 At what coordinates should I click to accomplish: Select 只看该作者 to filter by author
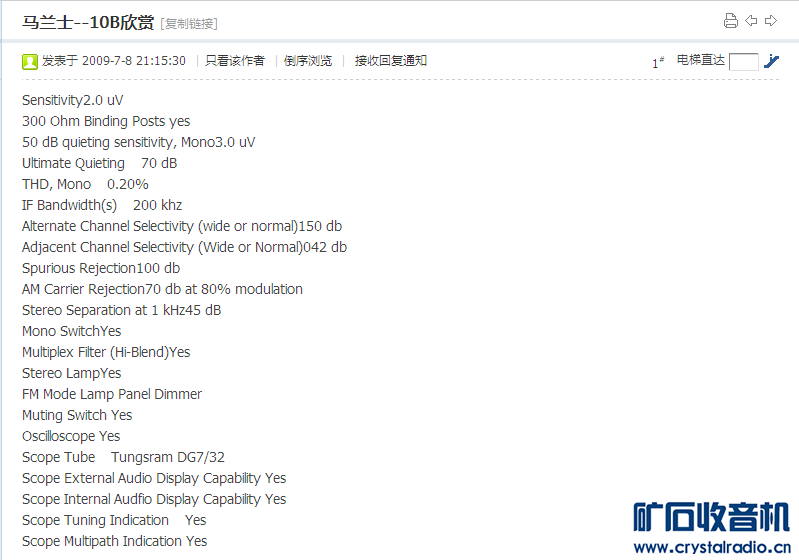(x=235, y=61)
